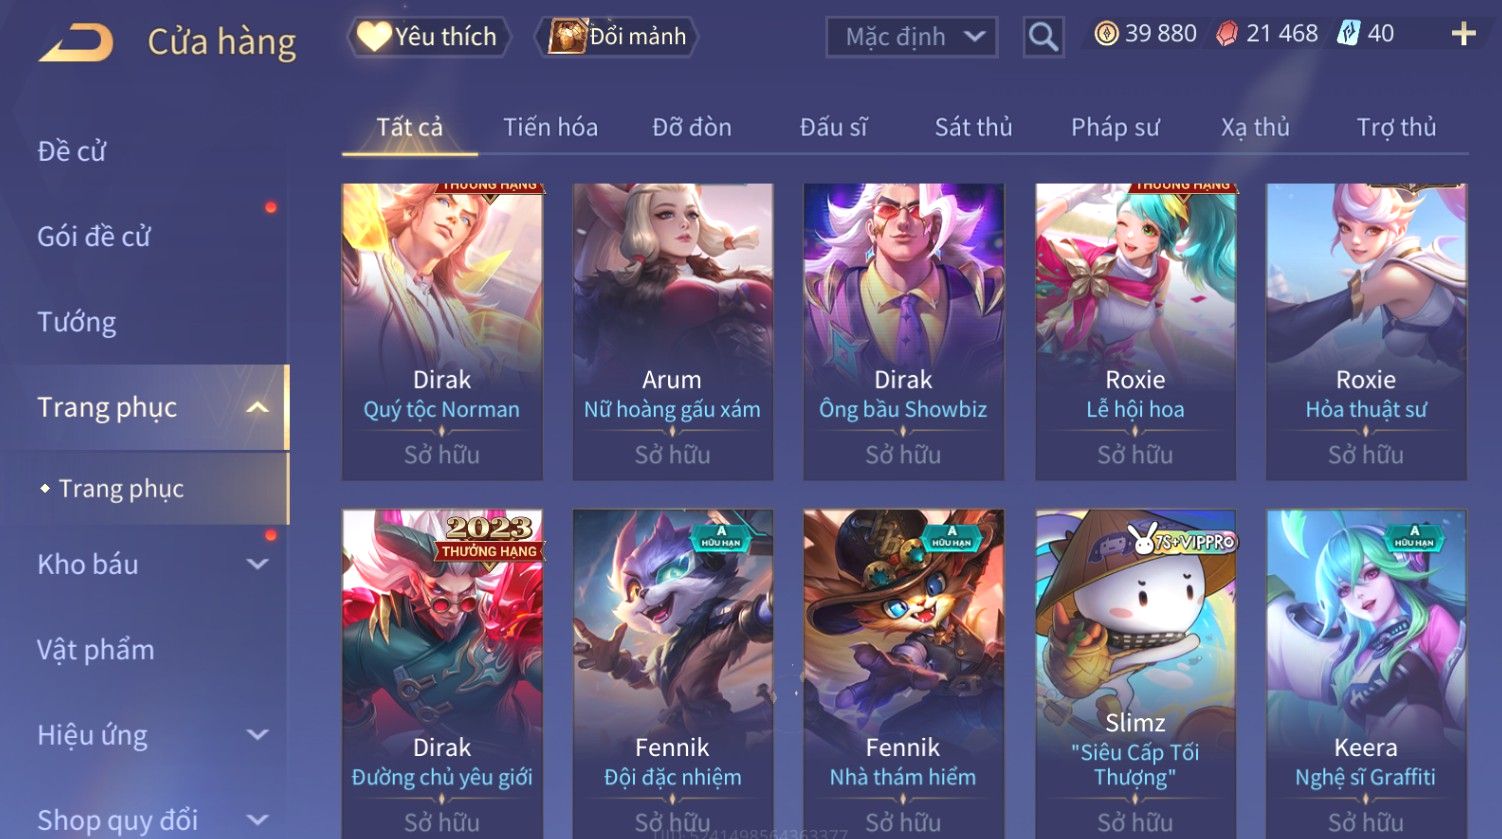
Task: Switch to the Sát thủ tab
Action: (x=973, y=127)
